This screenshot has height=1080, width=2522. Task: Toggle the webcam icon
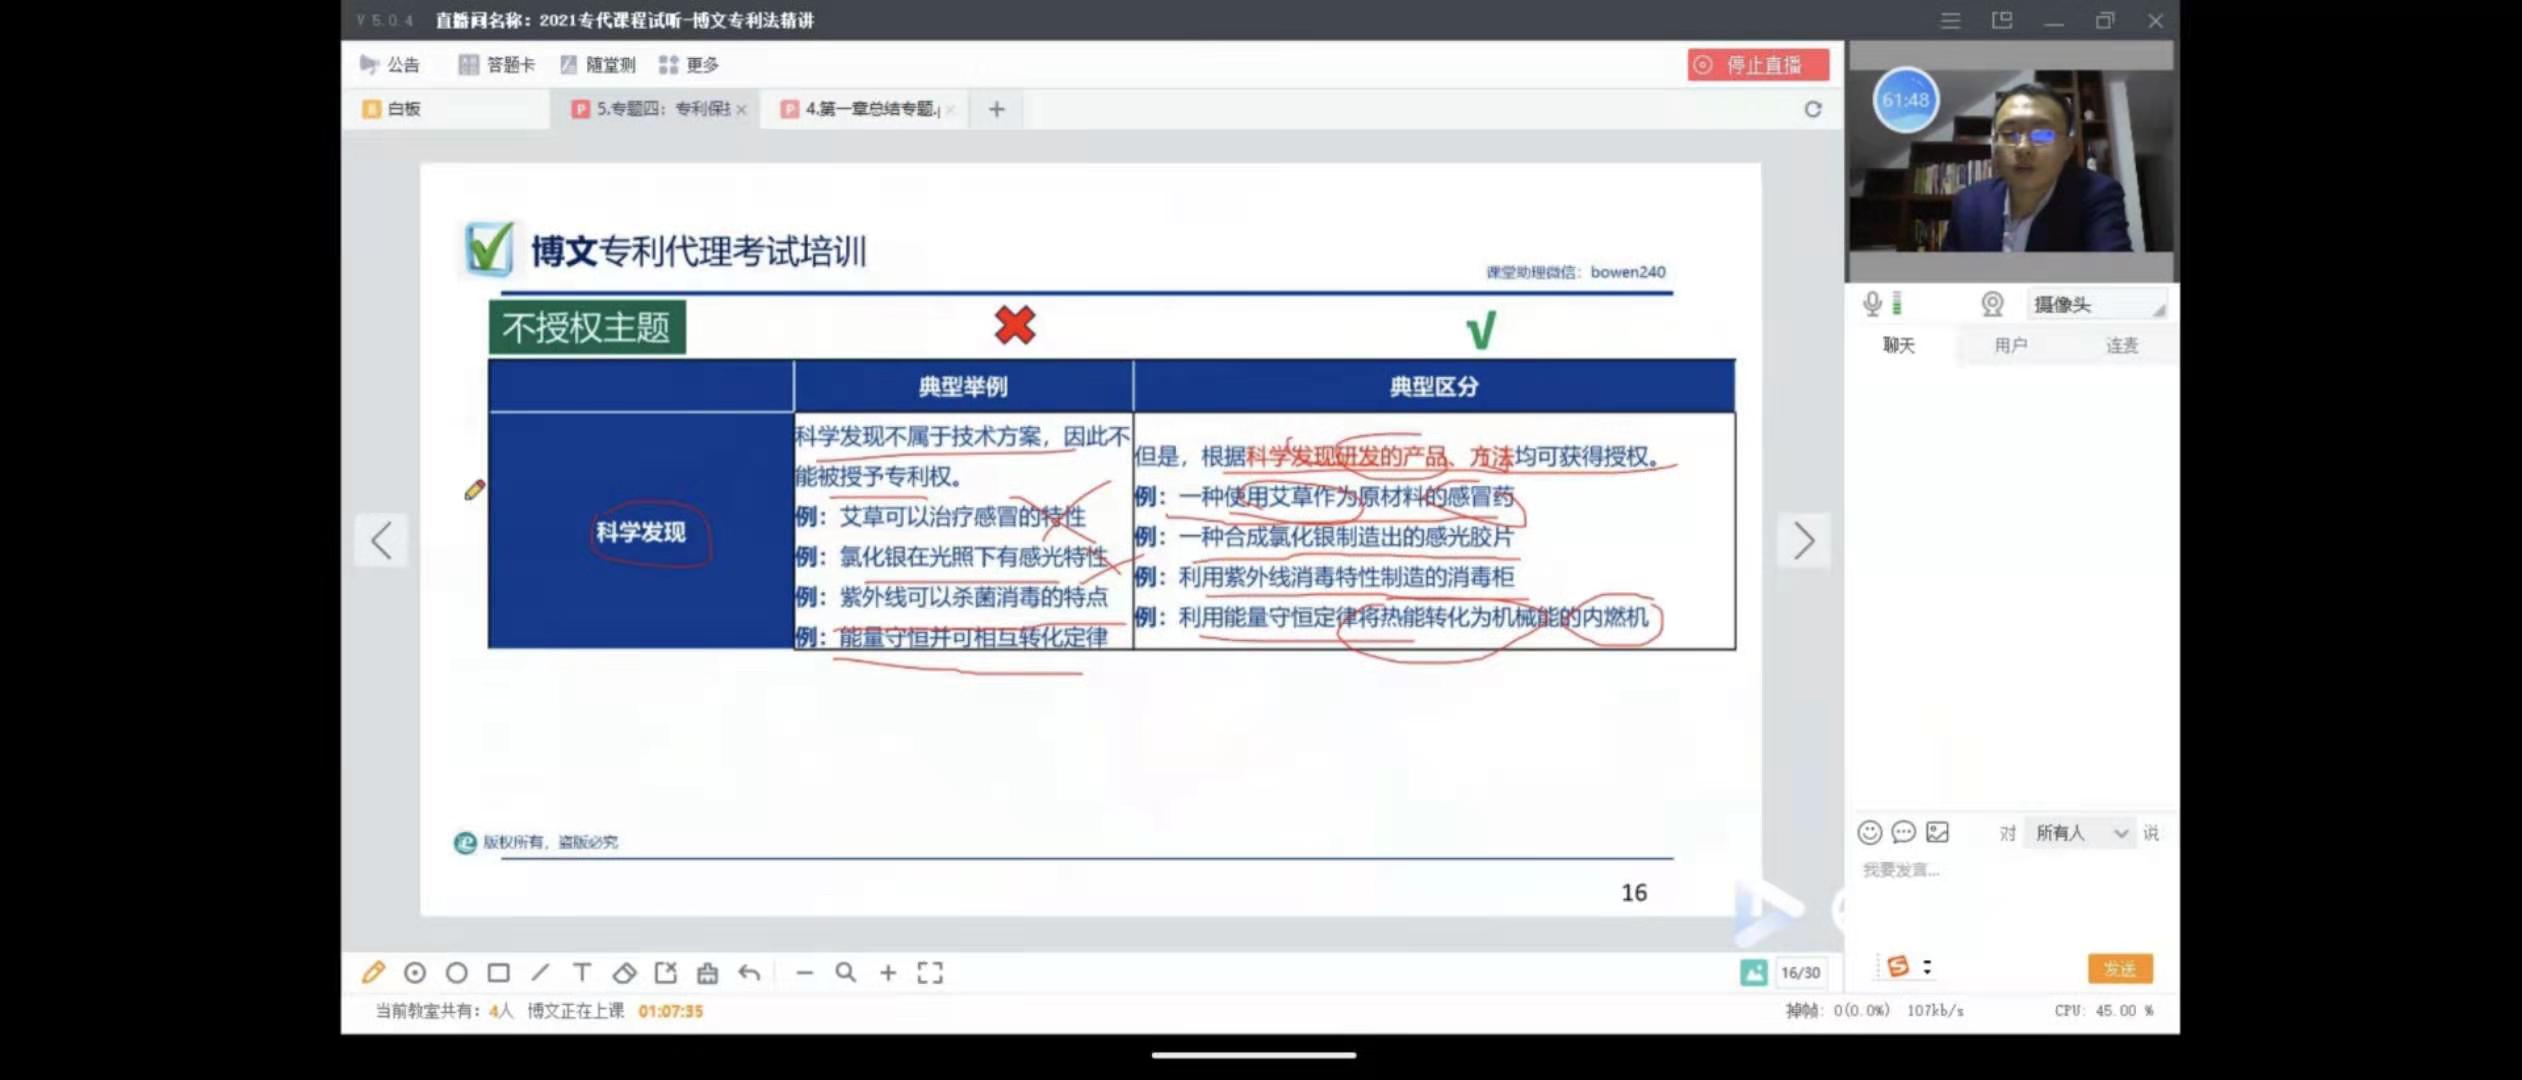pos(1991,304)
